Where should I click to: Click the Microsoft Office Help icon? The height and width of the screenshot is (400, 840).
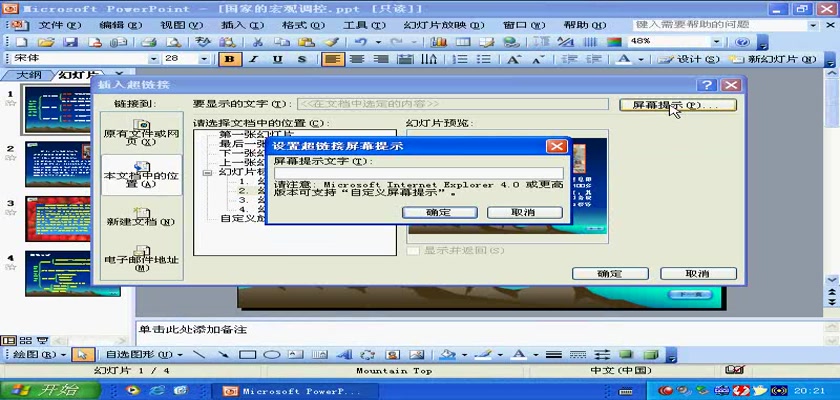[742, 42]
